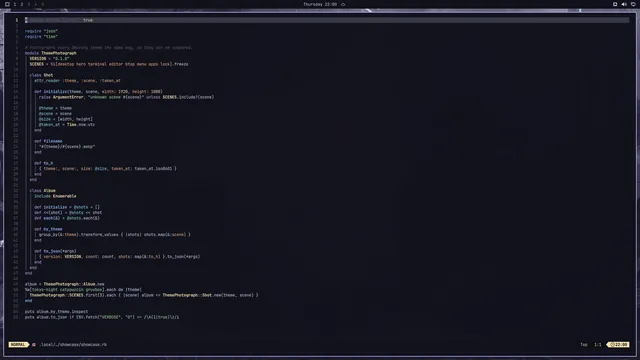This screenshot has height=360, width=640.
Task: Click the Top scroll position indicator
Action: point(584,344)
